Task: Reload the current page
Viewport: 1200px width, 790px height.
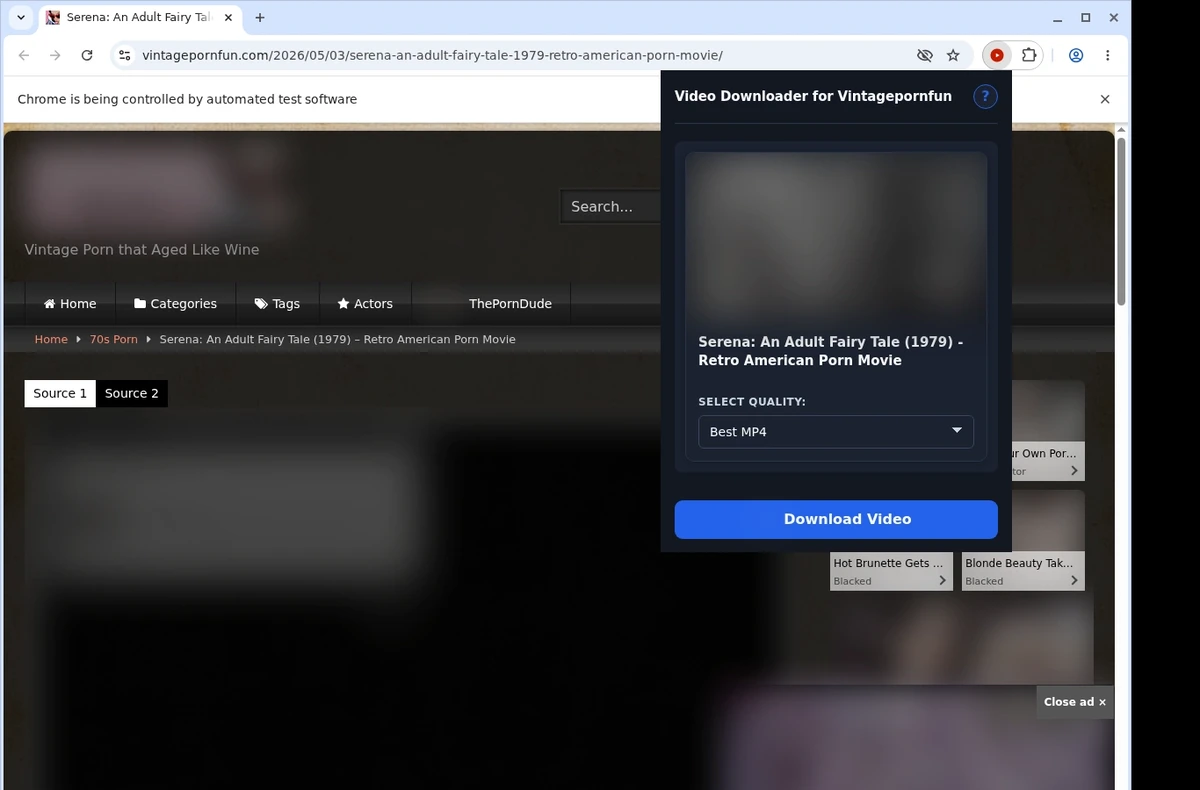Action: [x=87, y=56]
